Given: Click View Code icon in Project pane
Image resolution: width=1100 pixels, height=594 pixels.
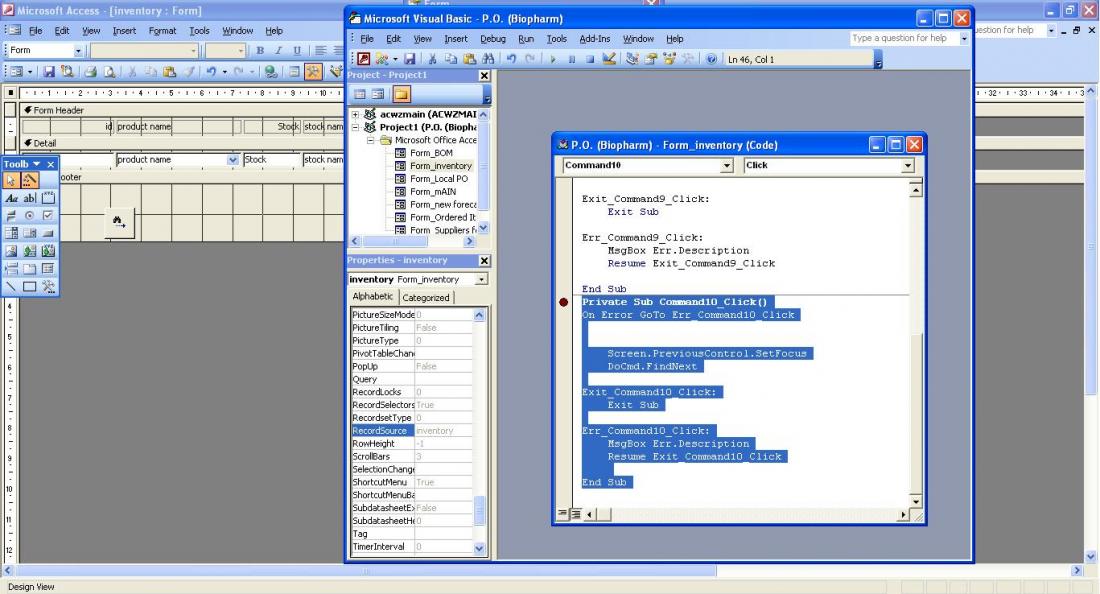Looking at the screenshot, I should (x=360, y=94).
